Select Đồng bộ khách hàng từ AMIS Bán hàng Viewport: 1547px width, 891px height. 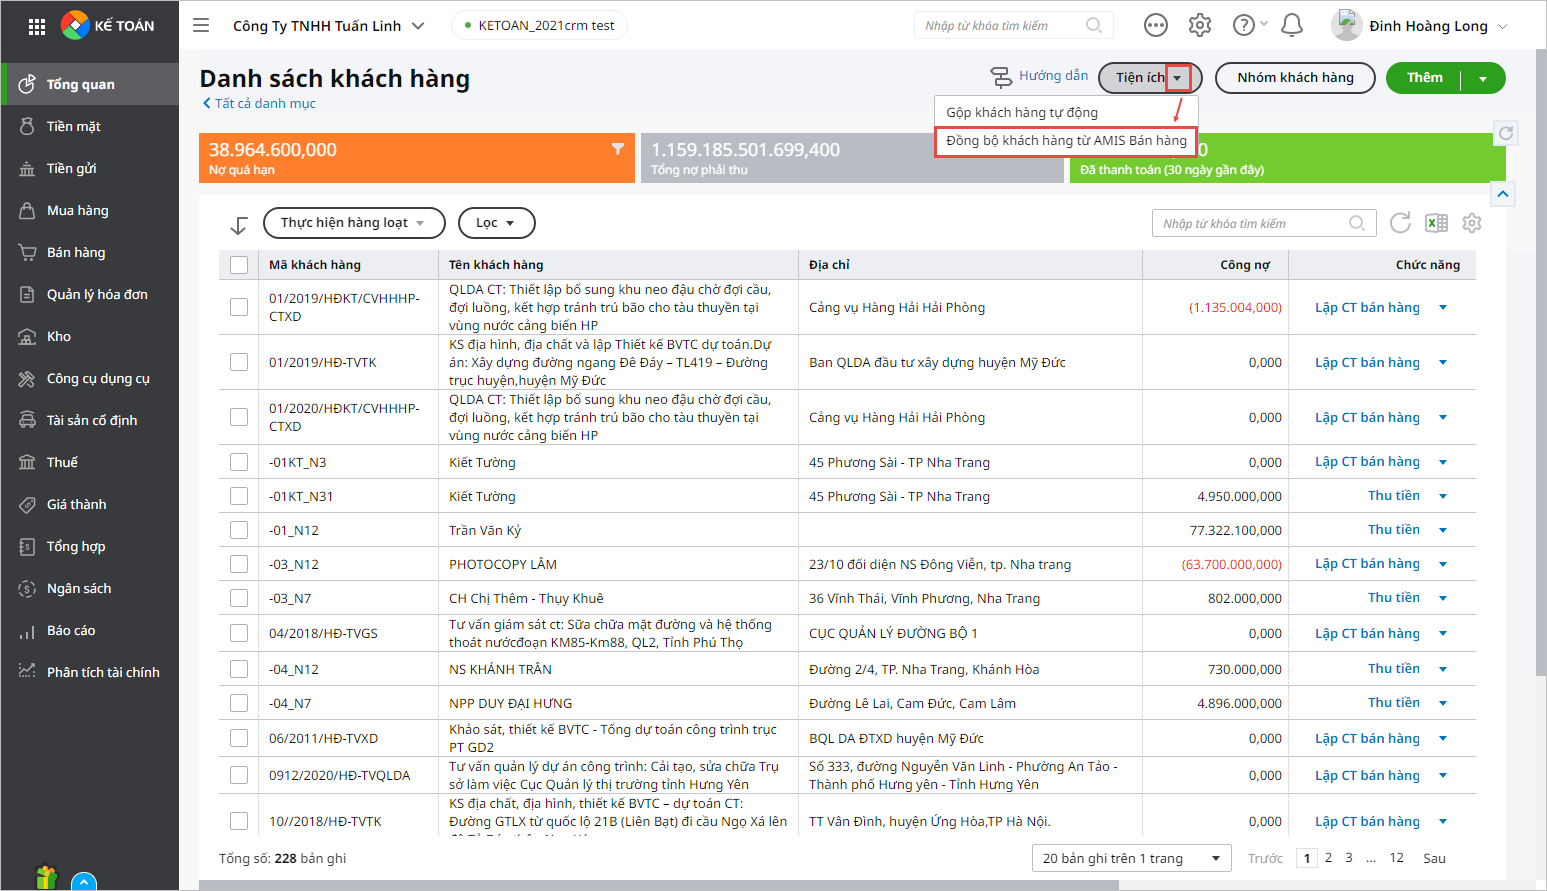1066,141
